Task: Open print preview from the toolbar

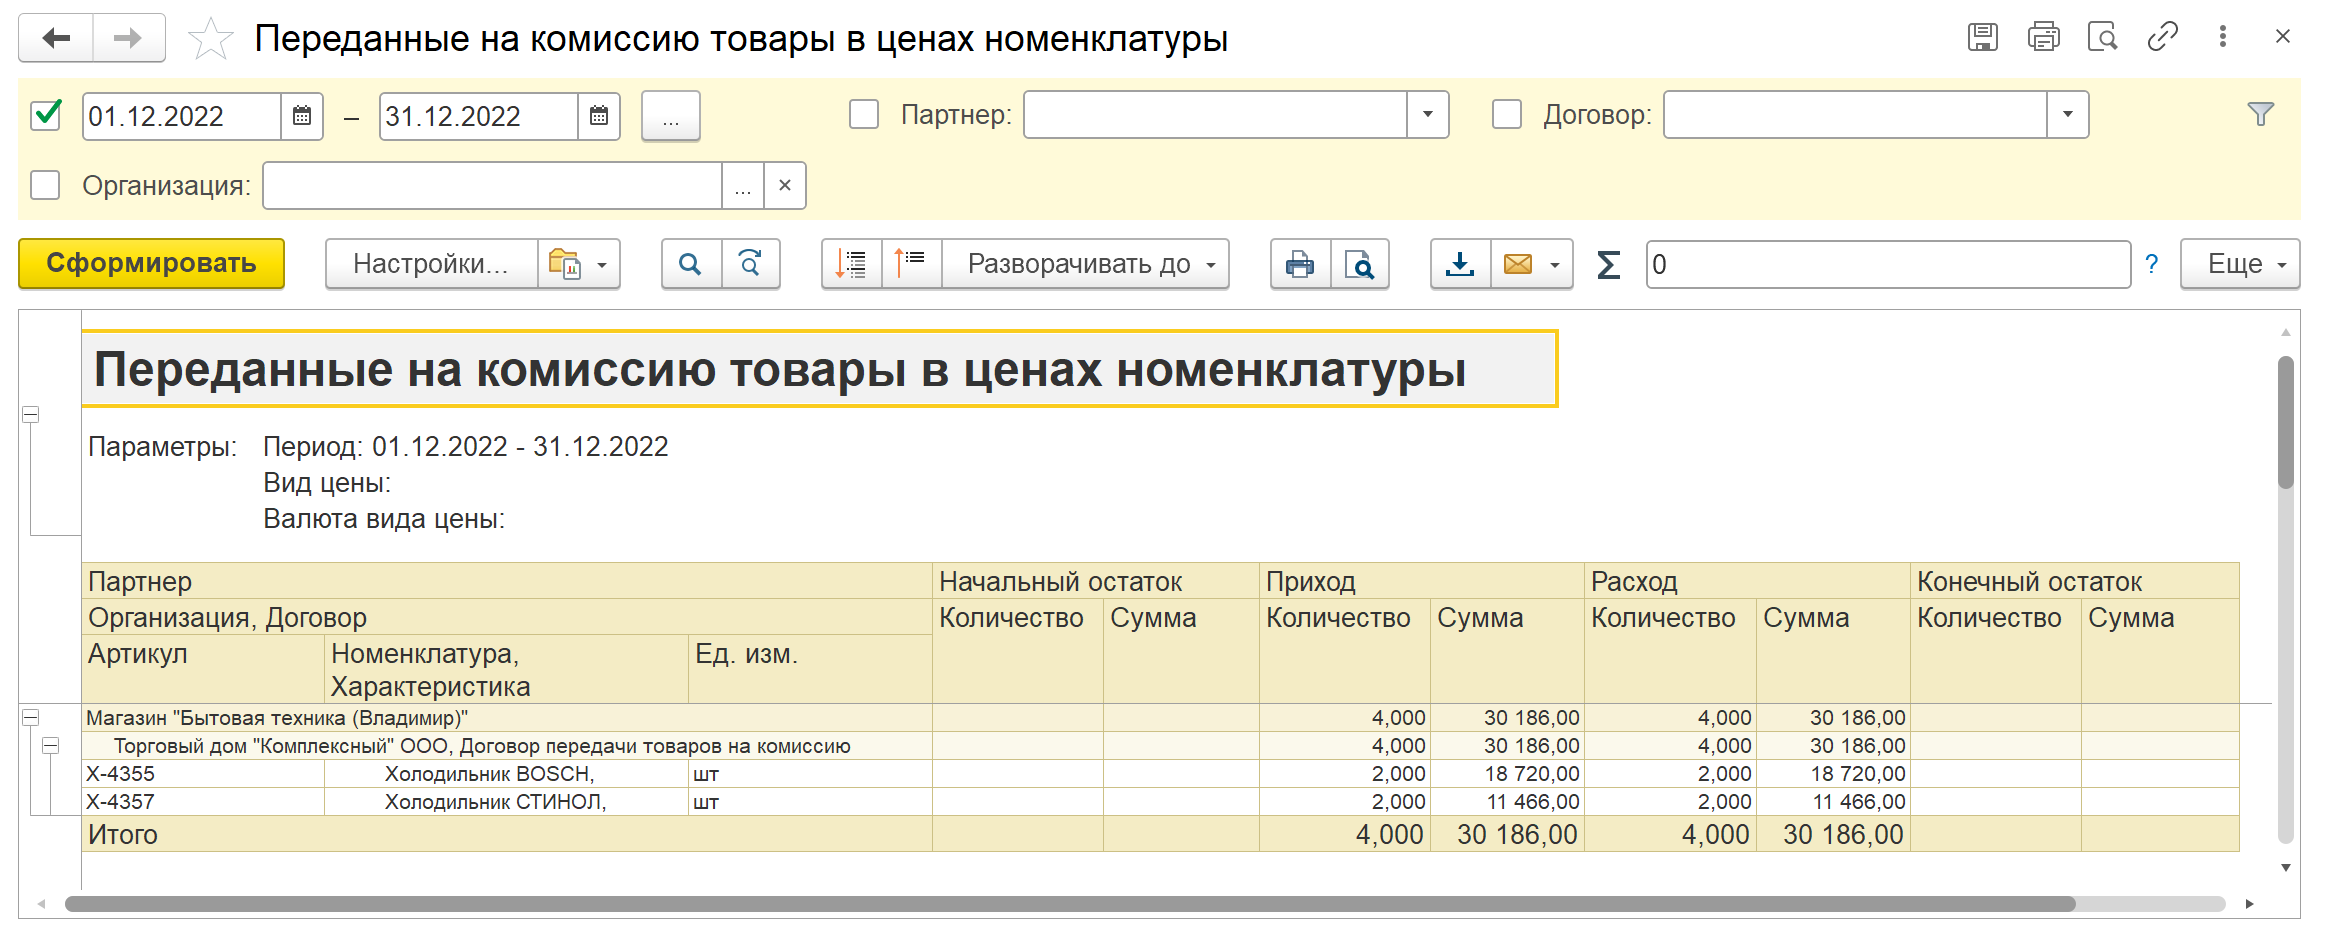Action: [x=1359, y=264]
